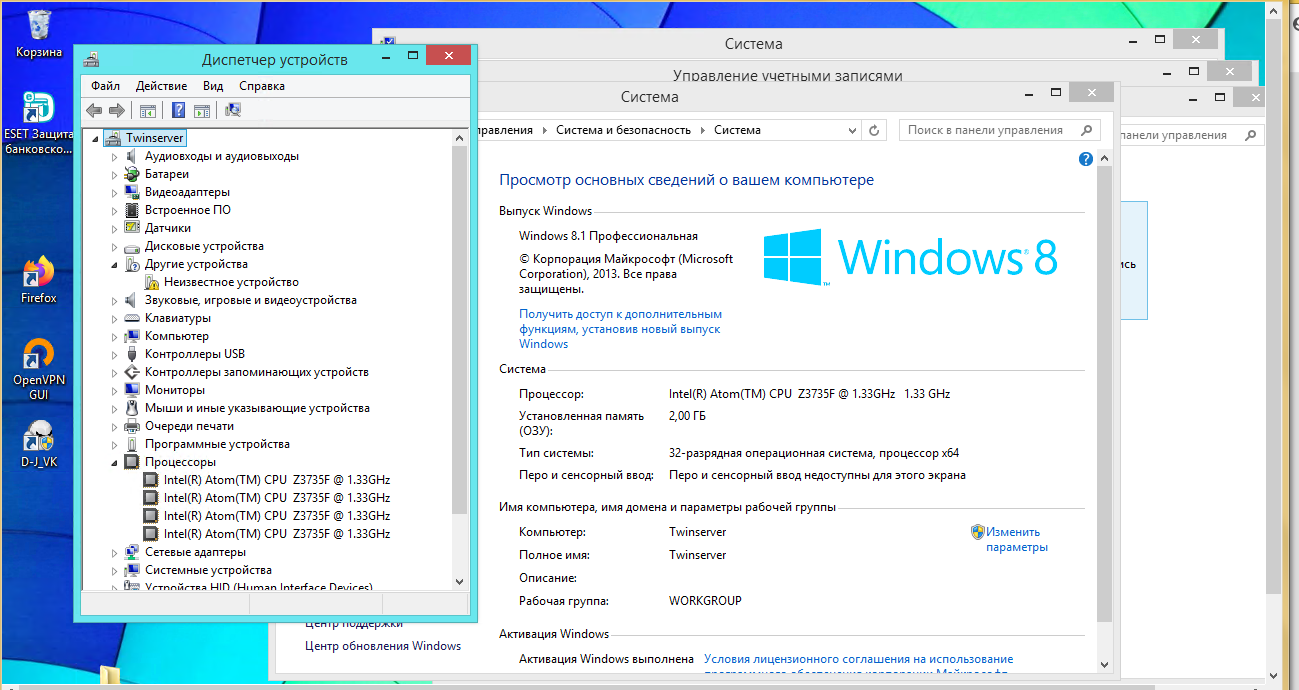This screenshot has height=690, width=1299.
Task: Expand the Контроллеры запоминающих устройств node
Action: point(114,373)
